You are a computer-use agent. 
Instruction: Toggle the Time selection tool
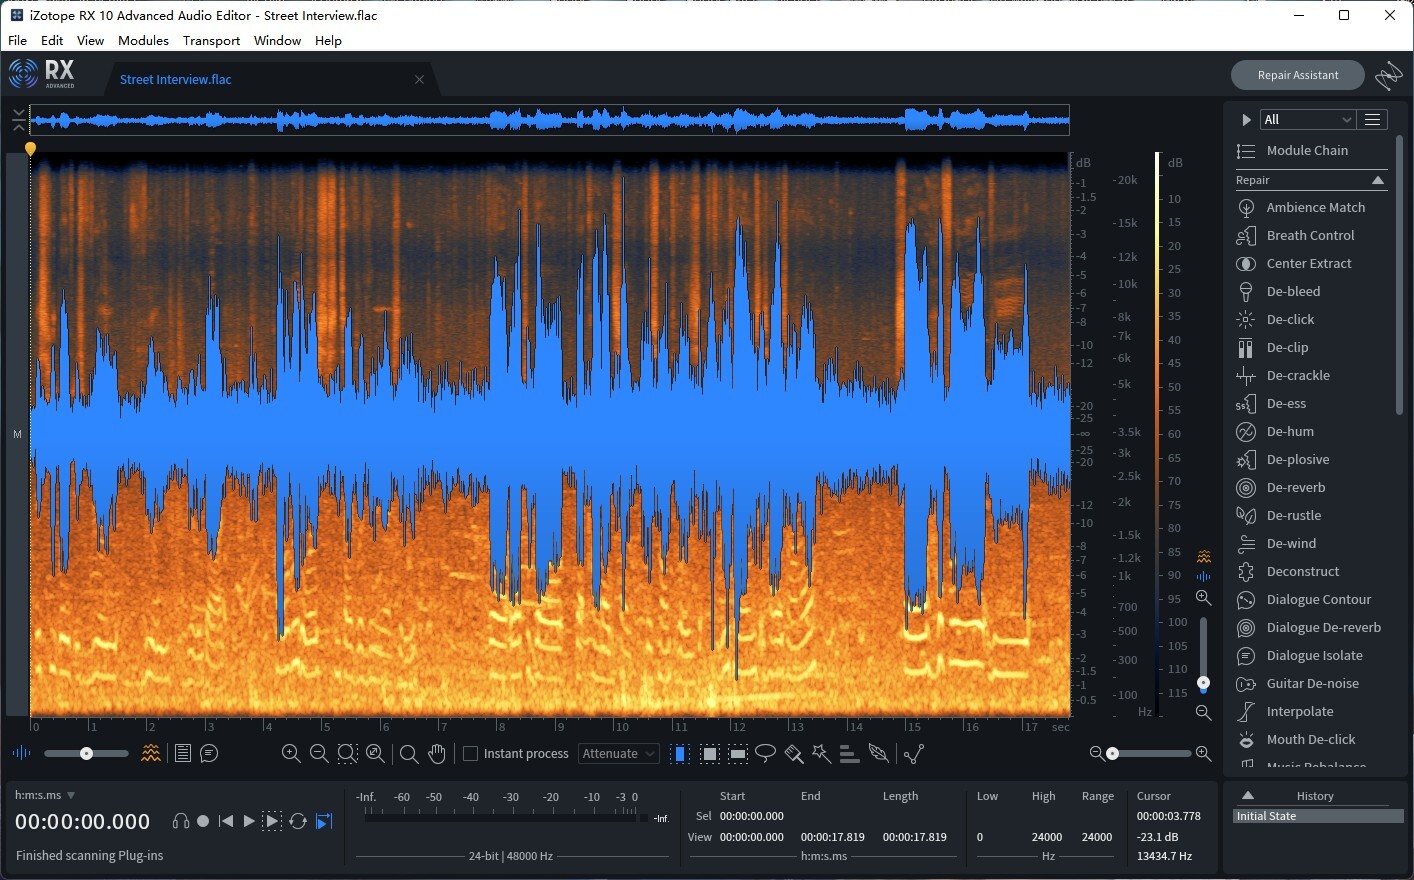click(680, 753)
